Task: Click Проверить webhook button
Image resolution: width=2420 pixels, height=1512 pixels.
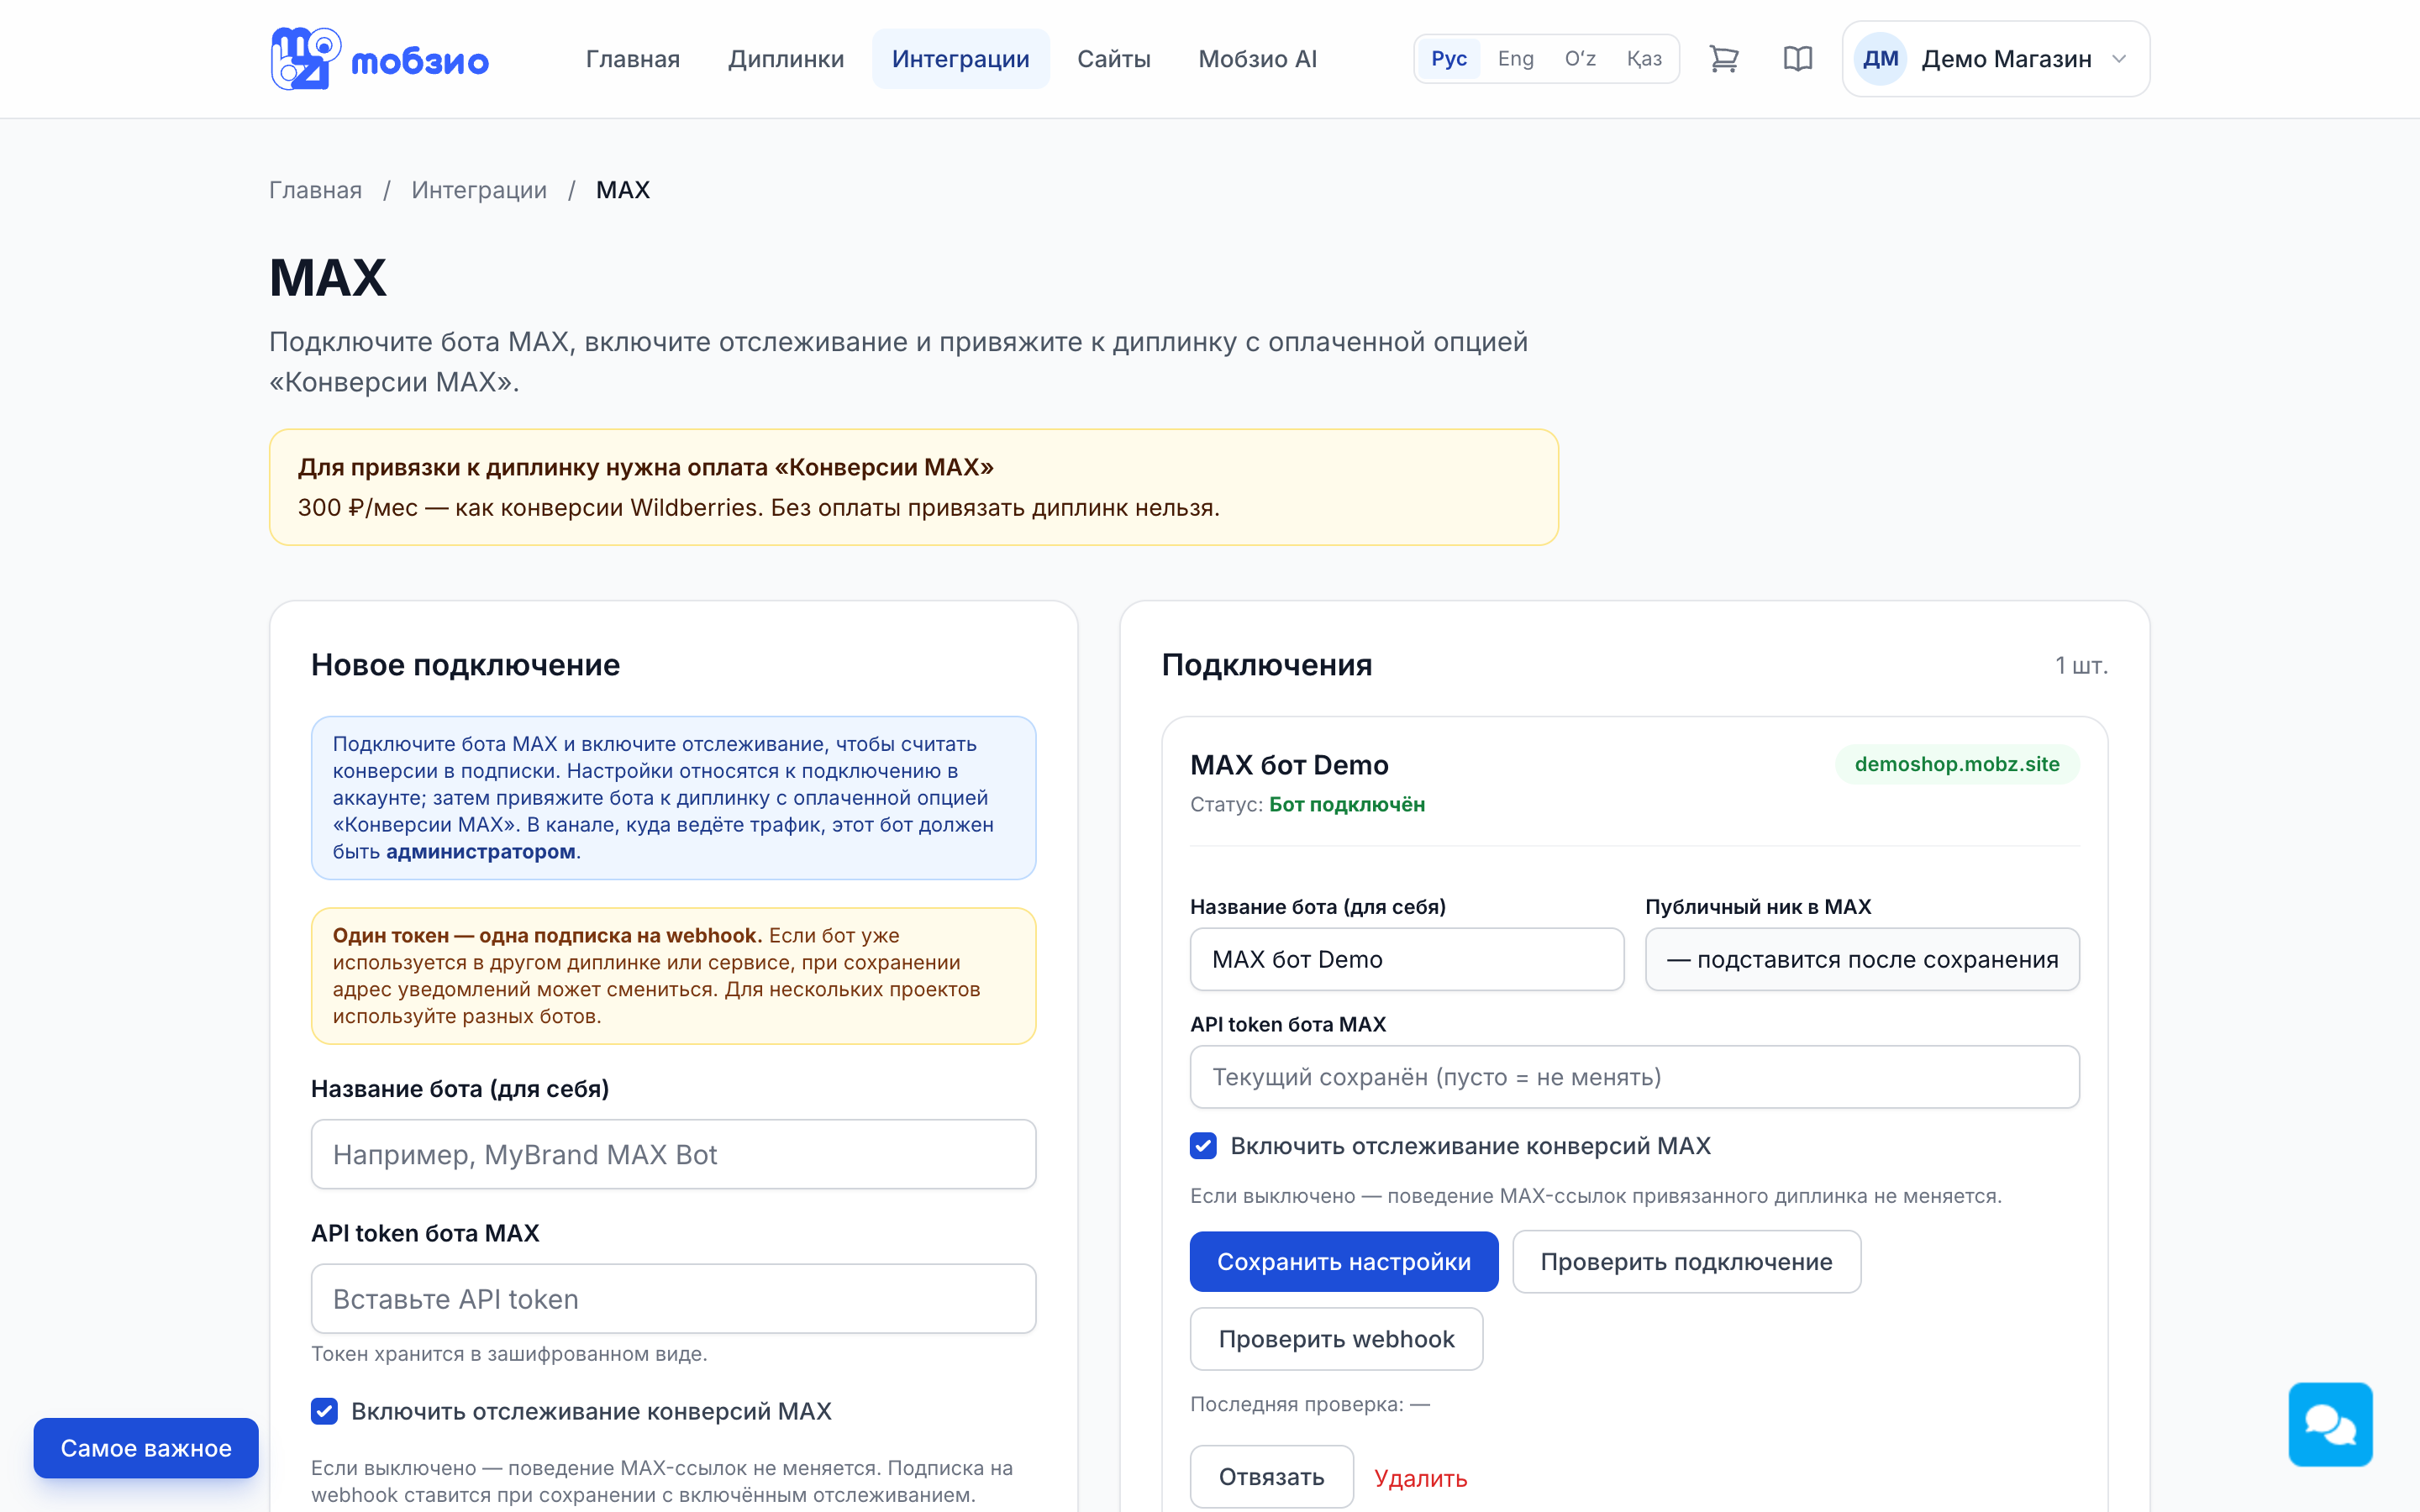Action: pos(1336,1339)
